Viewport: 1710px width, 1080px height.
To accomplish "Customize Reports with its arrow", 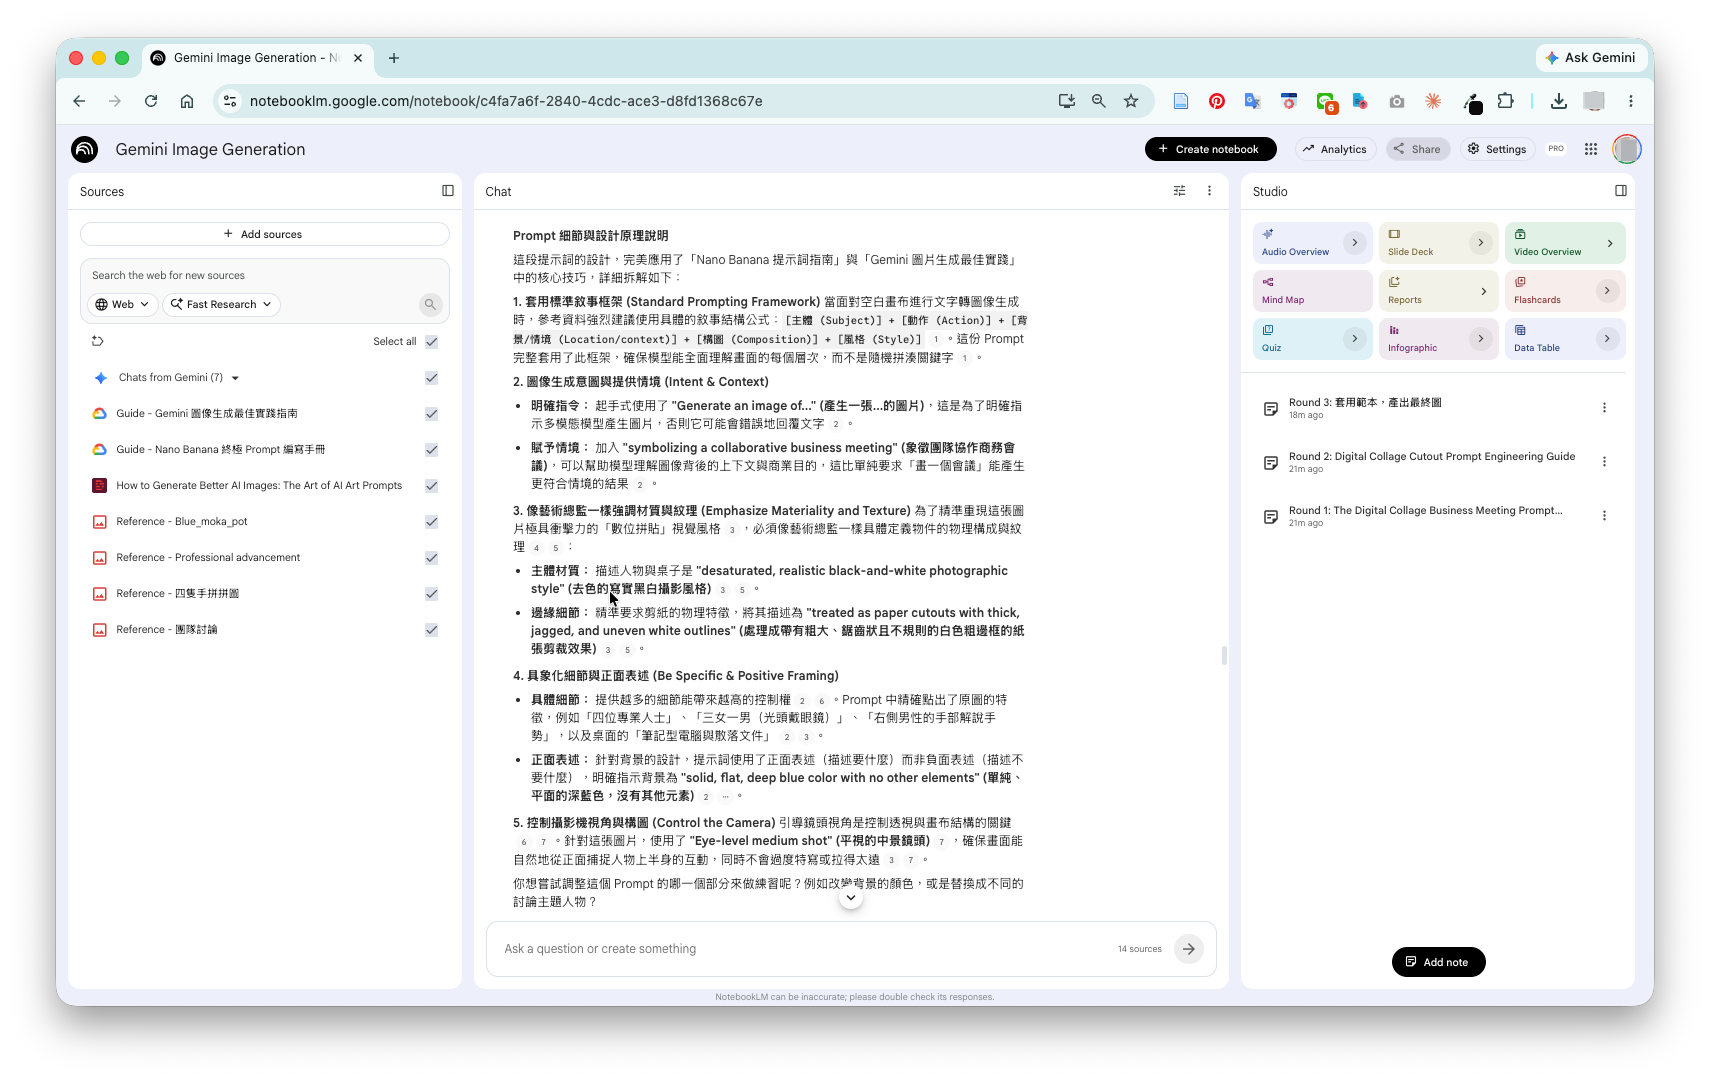I will (x=1483, y=291).
